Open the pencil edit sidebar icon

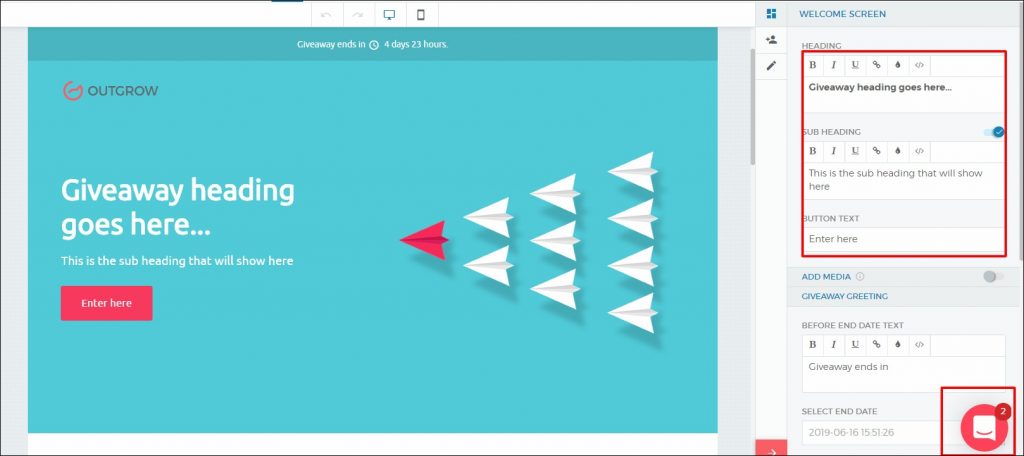[x=771, y=66]
